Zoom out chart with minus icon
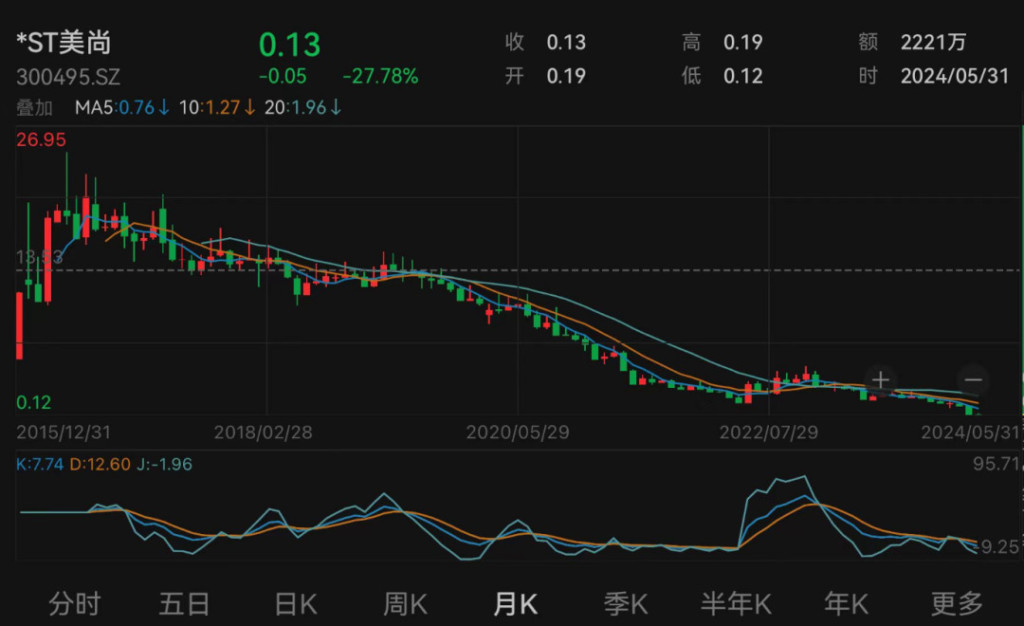Image resolution: width=1024 pixels, height=626 pixels. (x=973, y=379)
